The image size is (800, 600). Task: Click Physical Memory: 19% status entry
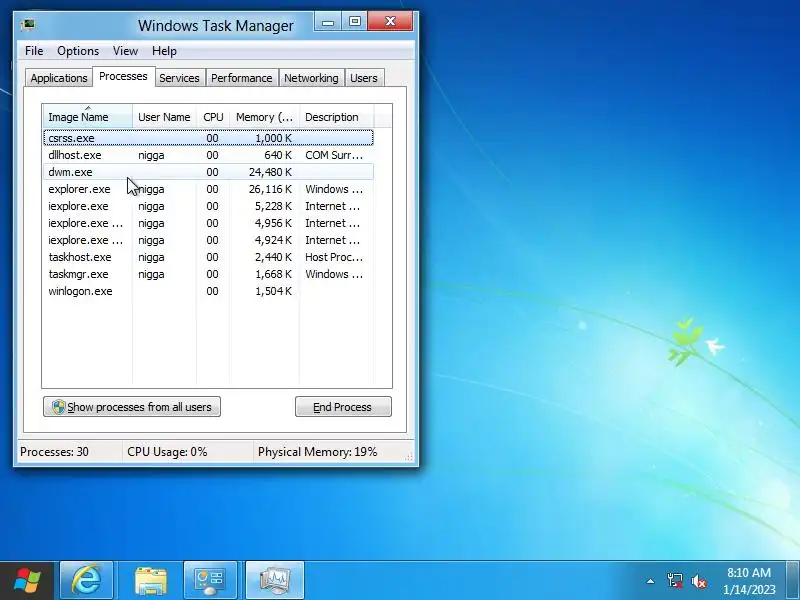tap(317, 452)
